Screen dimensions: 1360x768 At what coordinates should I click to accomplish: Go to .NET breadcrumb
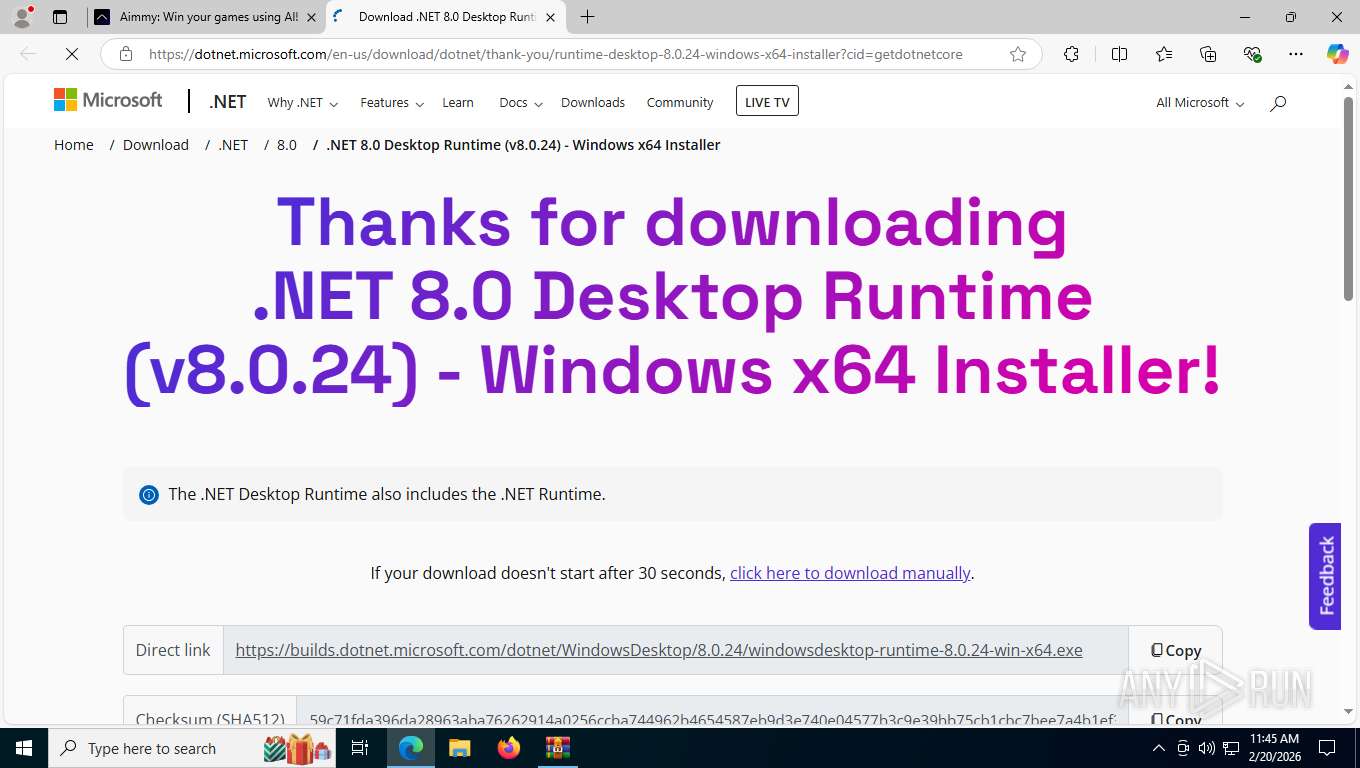(x=233, y=145)
